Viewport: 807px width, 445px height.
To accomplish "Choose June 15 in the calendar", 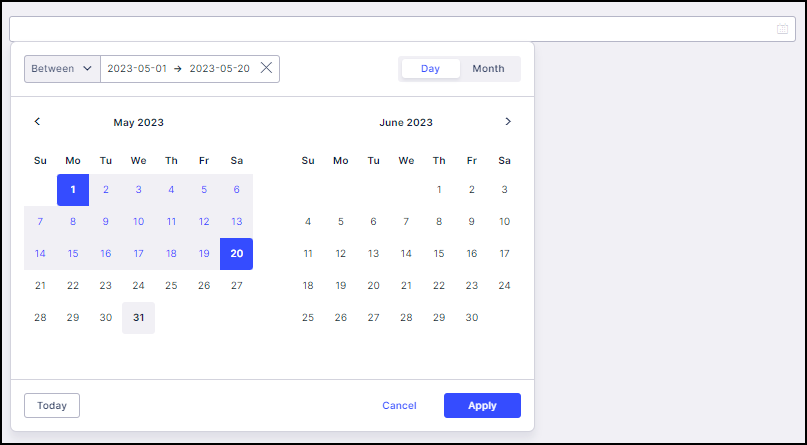I will click(x=439, y=254).
